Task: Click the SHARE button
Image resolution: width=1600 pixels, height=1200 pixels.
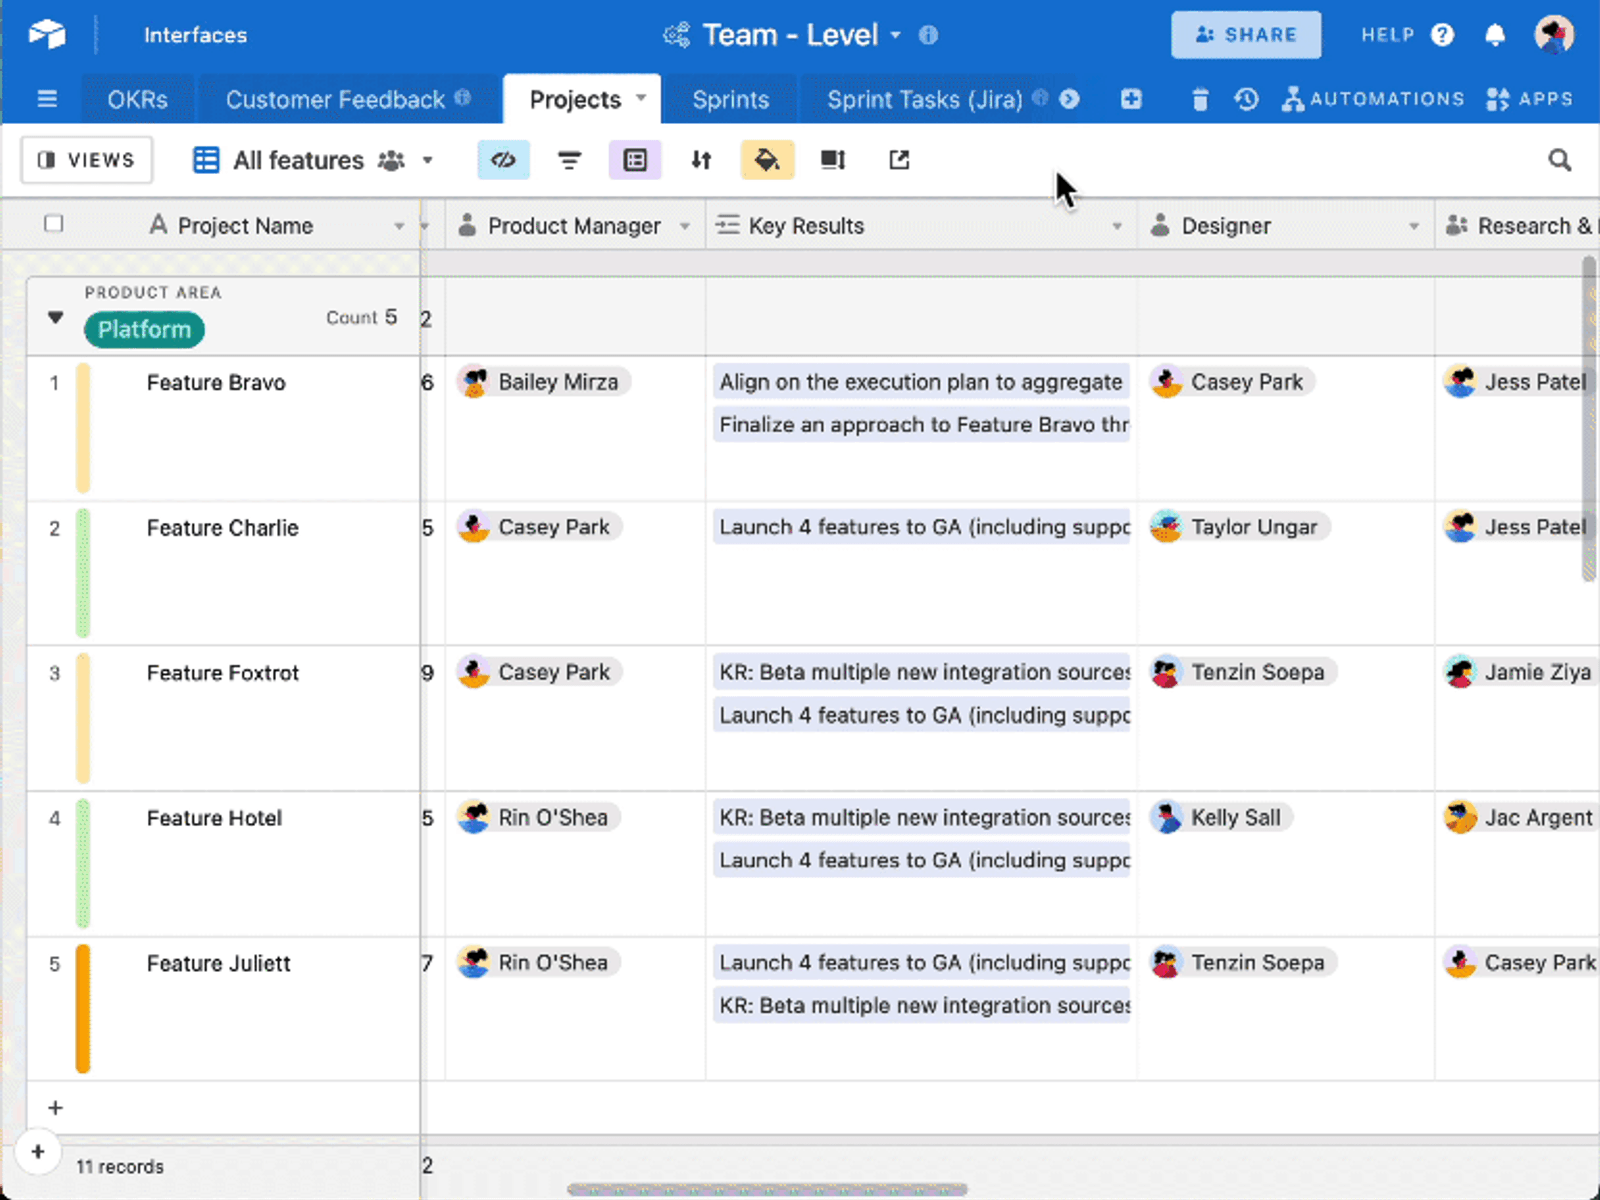Action: 1246,35
